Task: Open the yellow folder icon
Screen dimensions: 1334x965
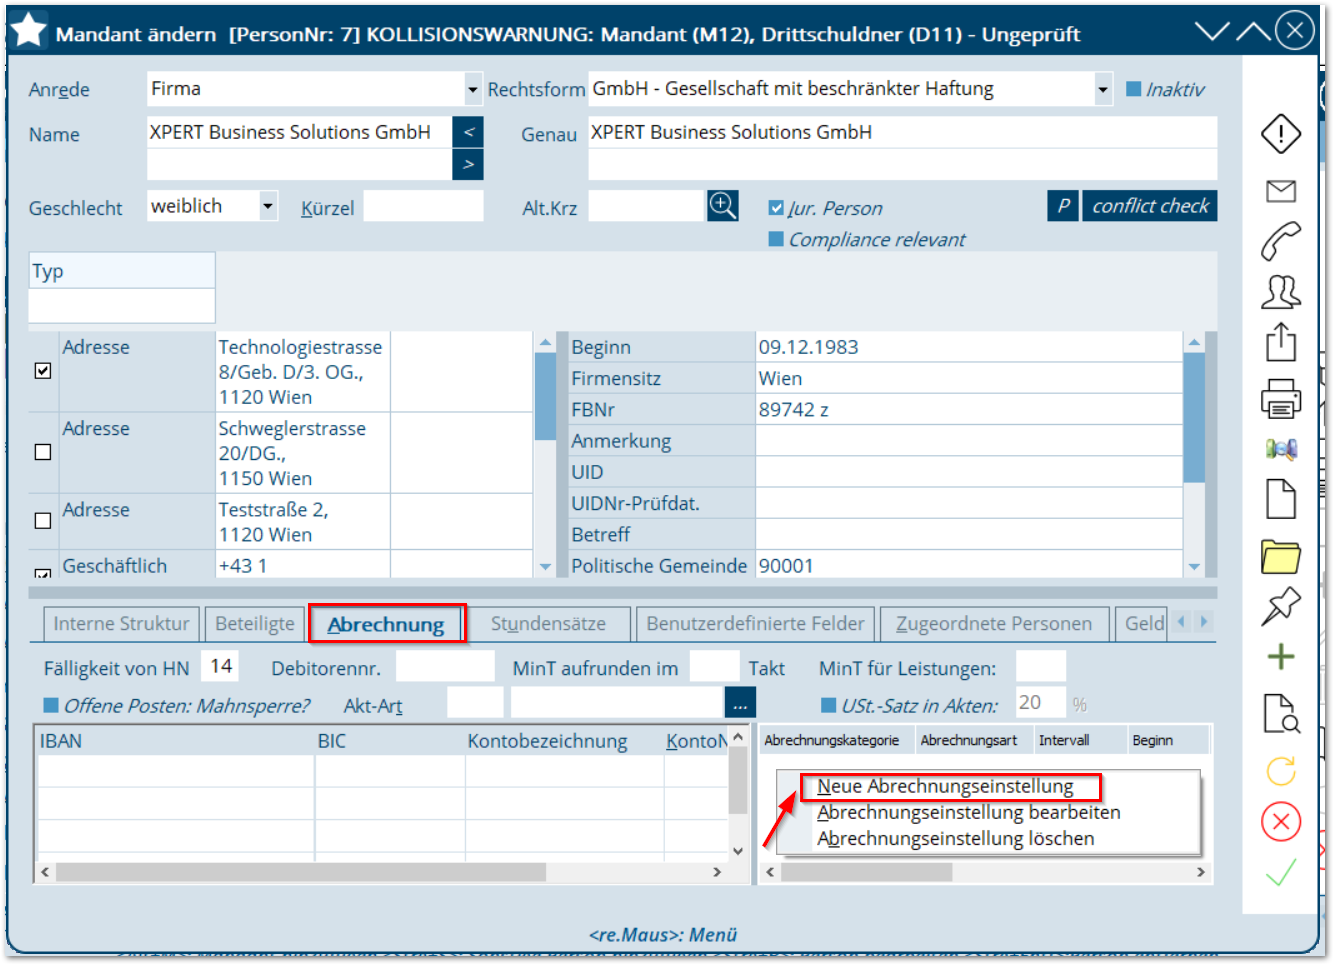Action: (x=1281, y=556)
